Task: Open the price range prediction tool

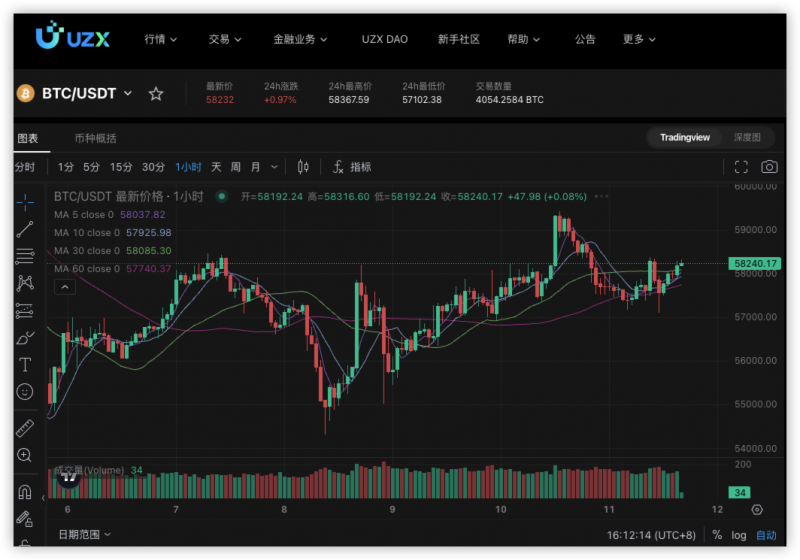Action: click(x=24, y=311)
